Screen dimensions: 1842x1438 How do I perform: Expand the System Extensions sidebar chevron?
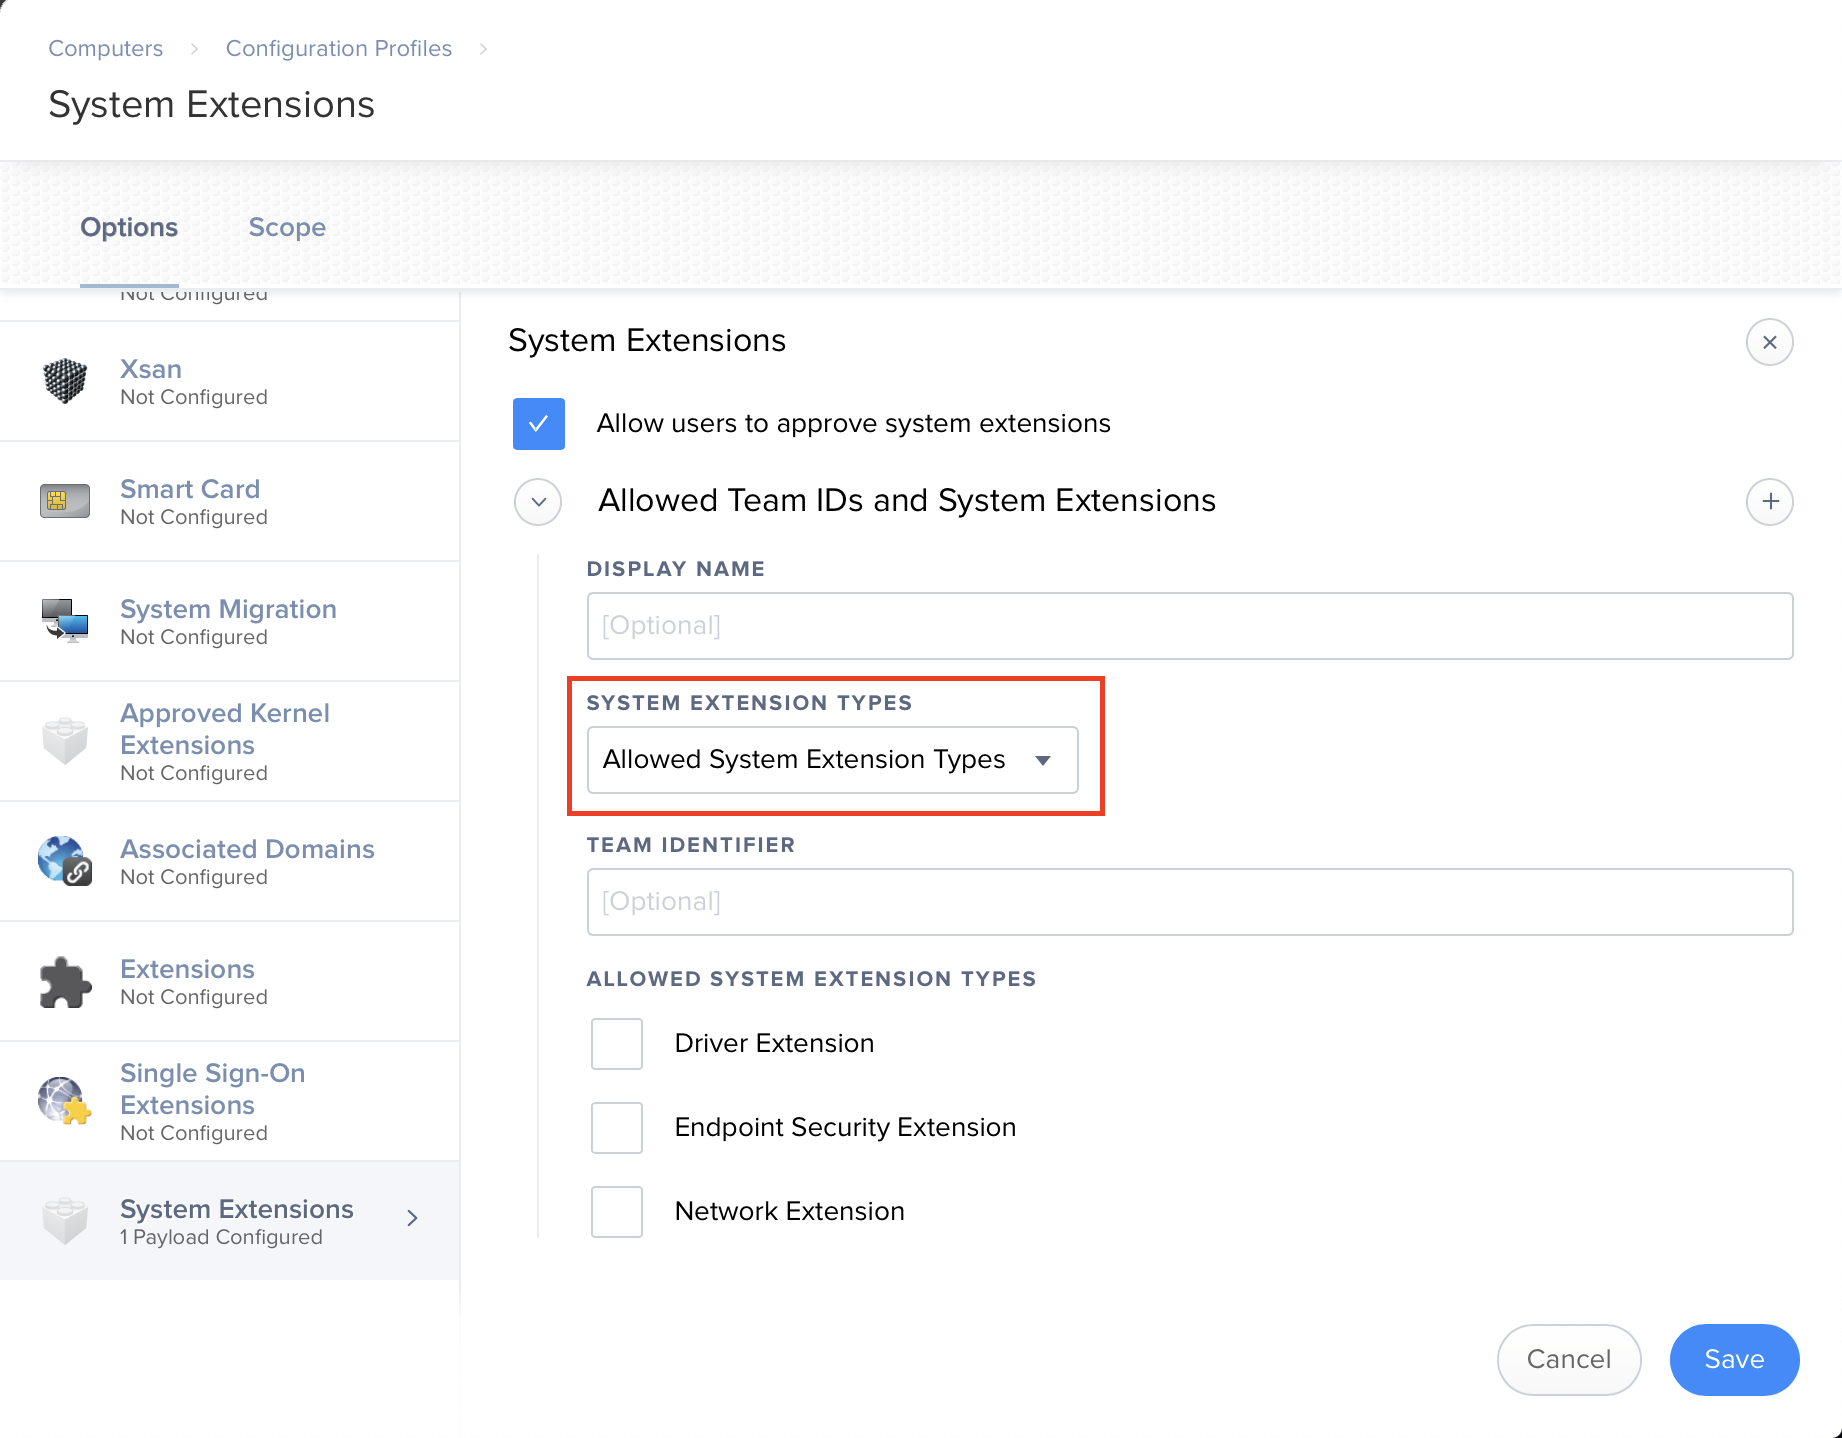pos(412,1218)
